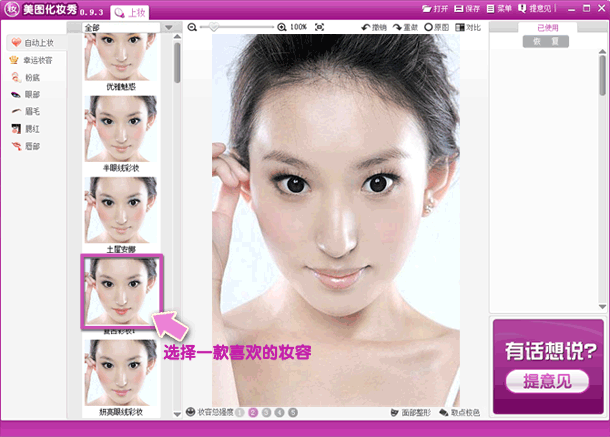
Task: Click the zoom out magnifier icon
Action: coord(192,27)
